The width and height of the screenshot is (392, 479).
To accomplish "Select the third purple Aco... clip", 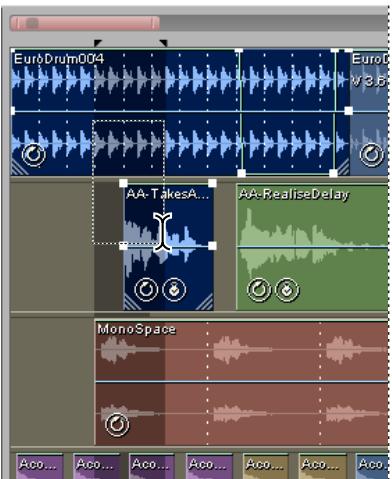I will 152,466.
